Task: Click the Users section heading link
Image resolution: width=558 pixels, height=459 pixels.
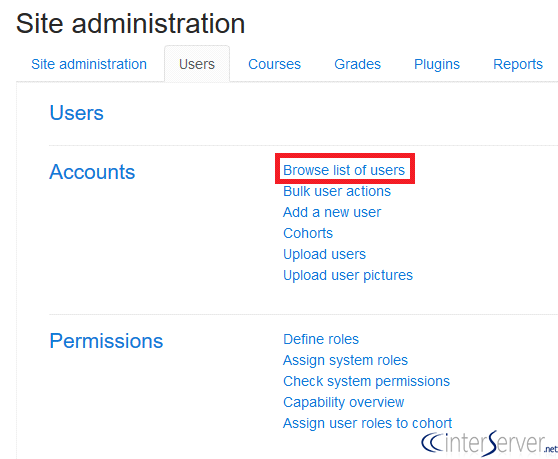Action: tap(77, 113)
